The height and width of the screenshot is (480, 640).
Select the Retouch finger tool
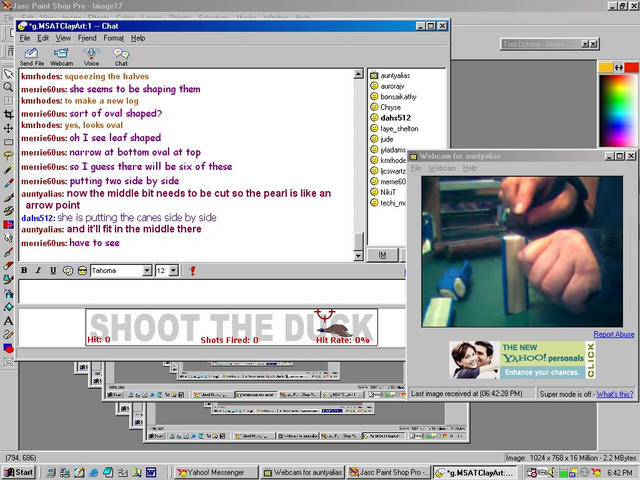click(x=8, y=238)
